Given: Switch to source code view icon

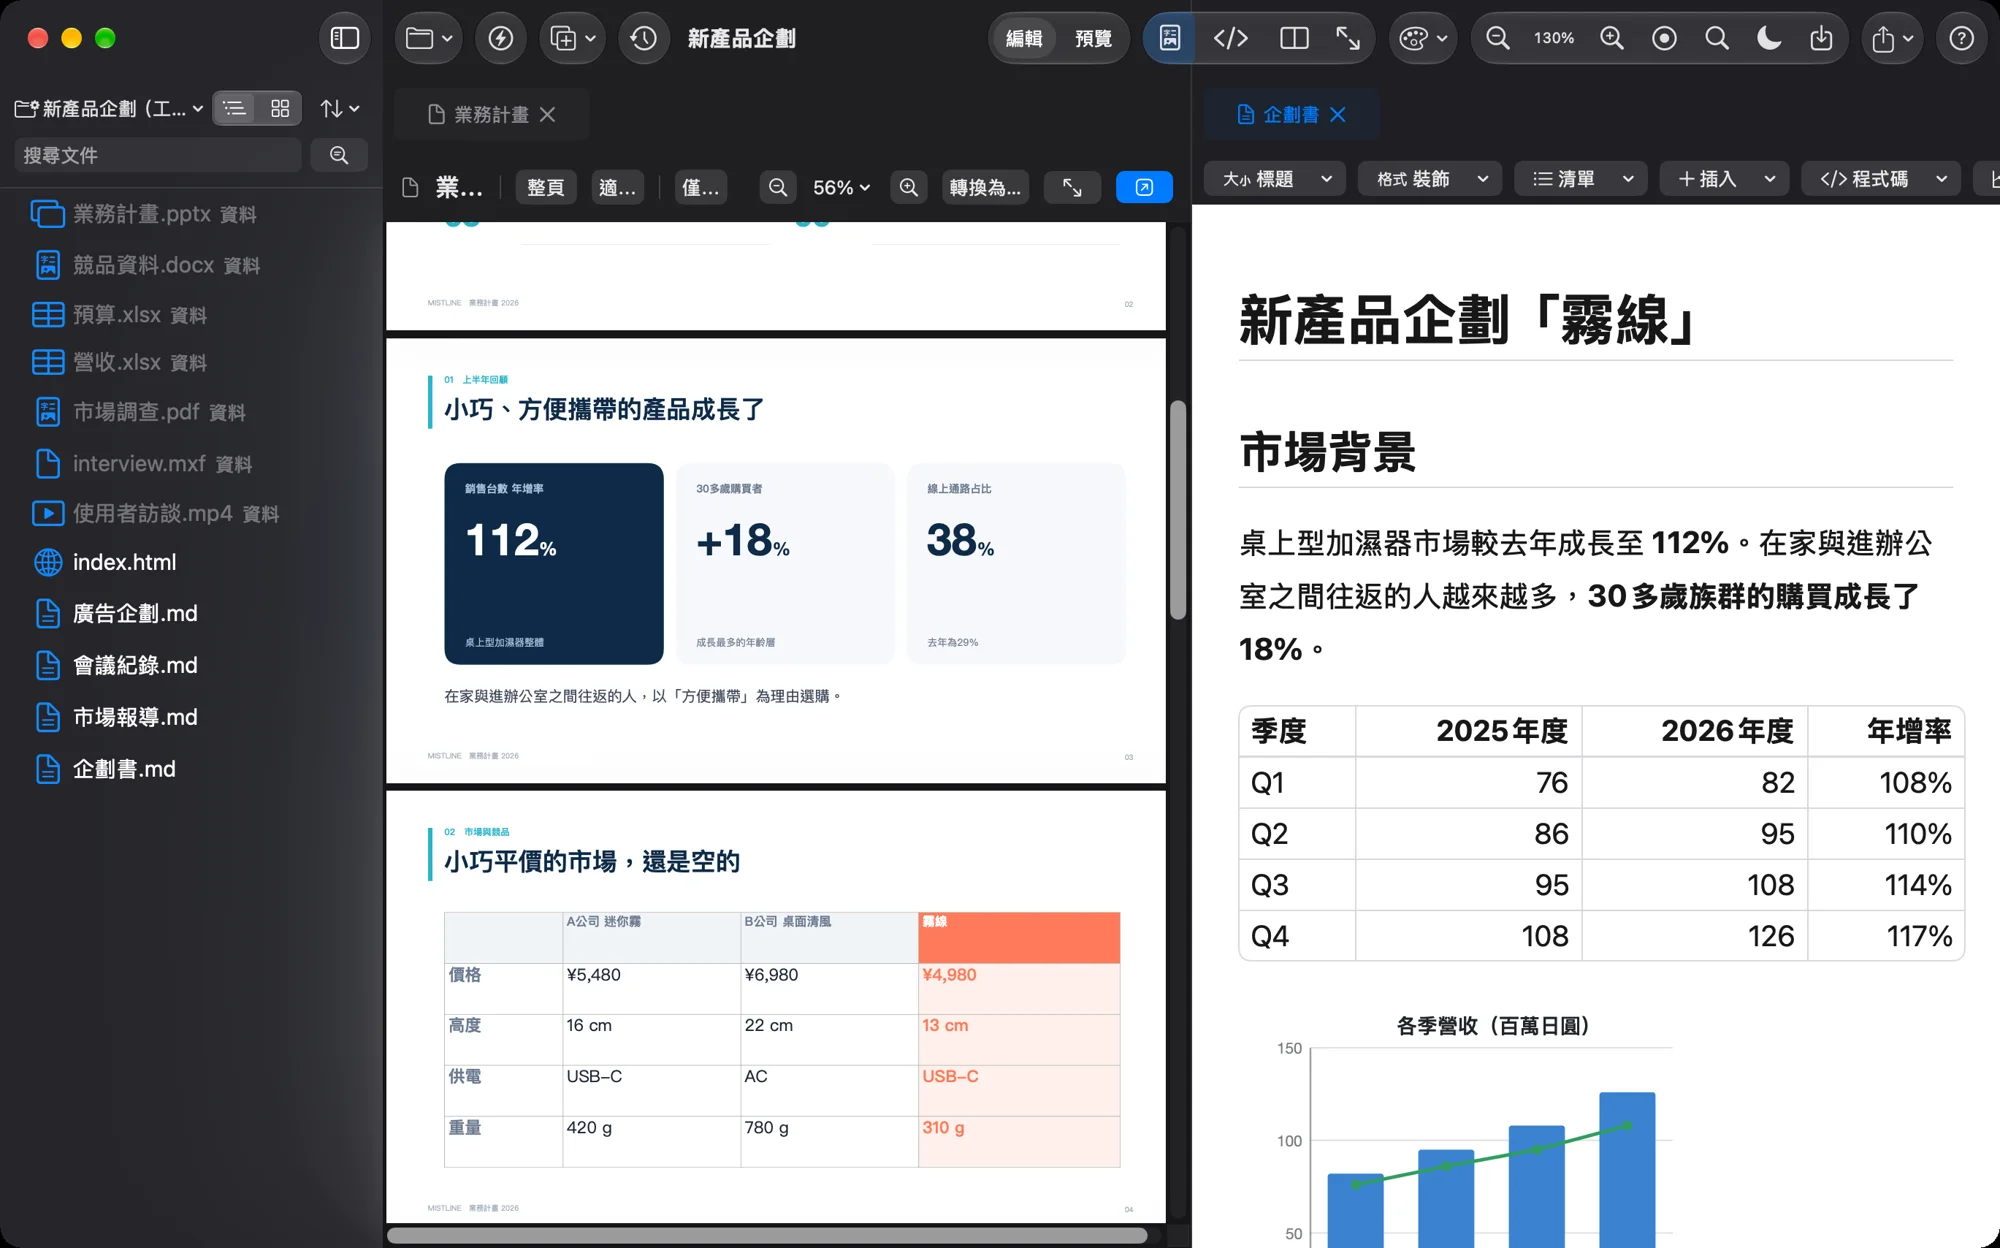Looking at the screenshot, I should pos(1231,38).
